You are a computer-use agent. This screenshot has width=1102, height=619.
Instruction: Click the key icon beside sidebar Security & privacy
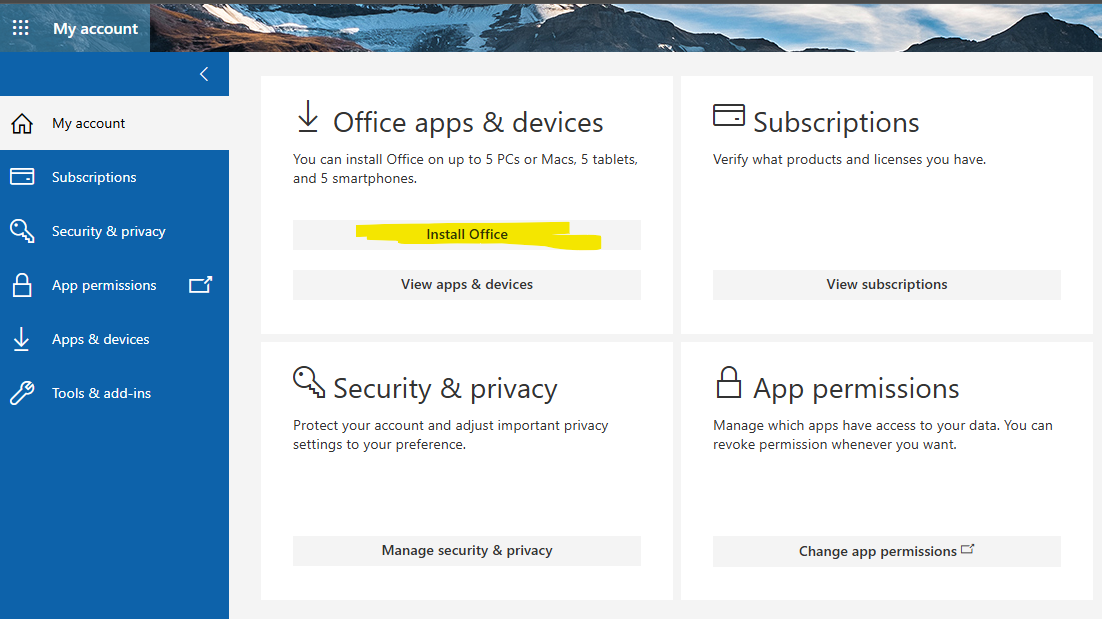coord(22,230)
